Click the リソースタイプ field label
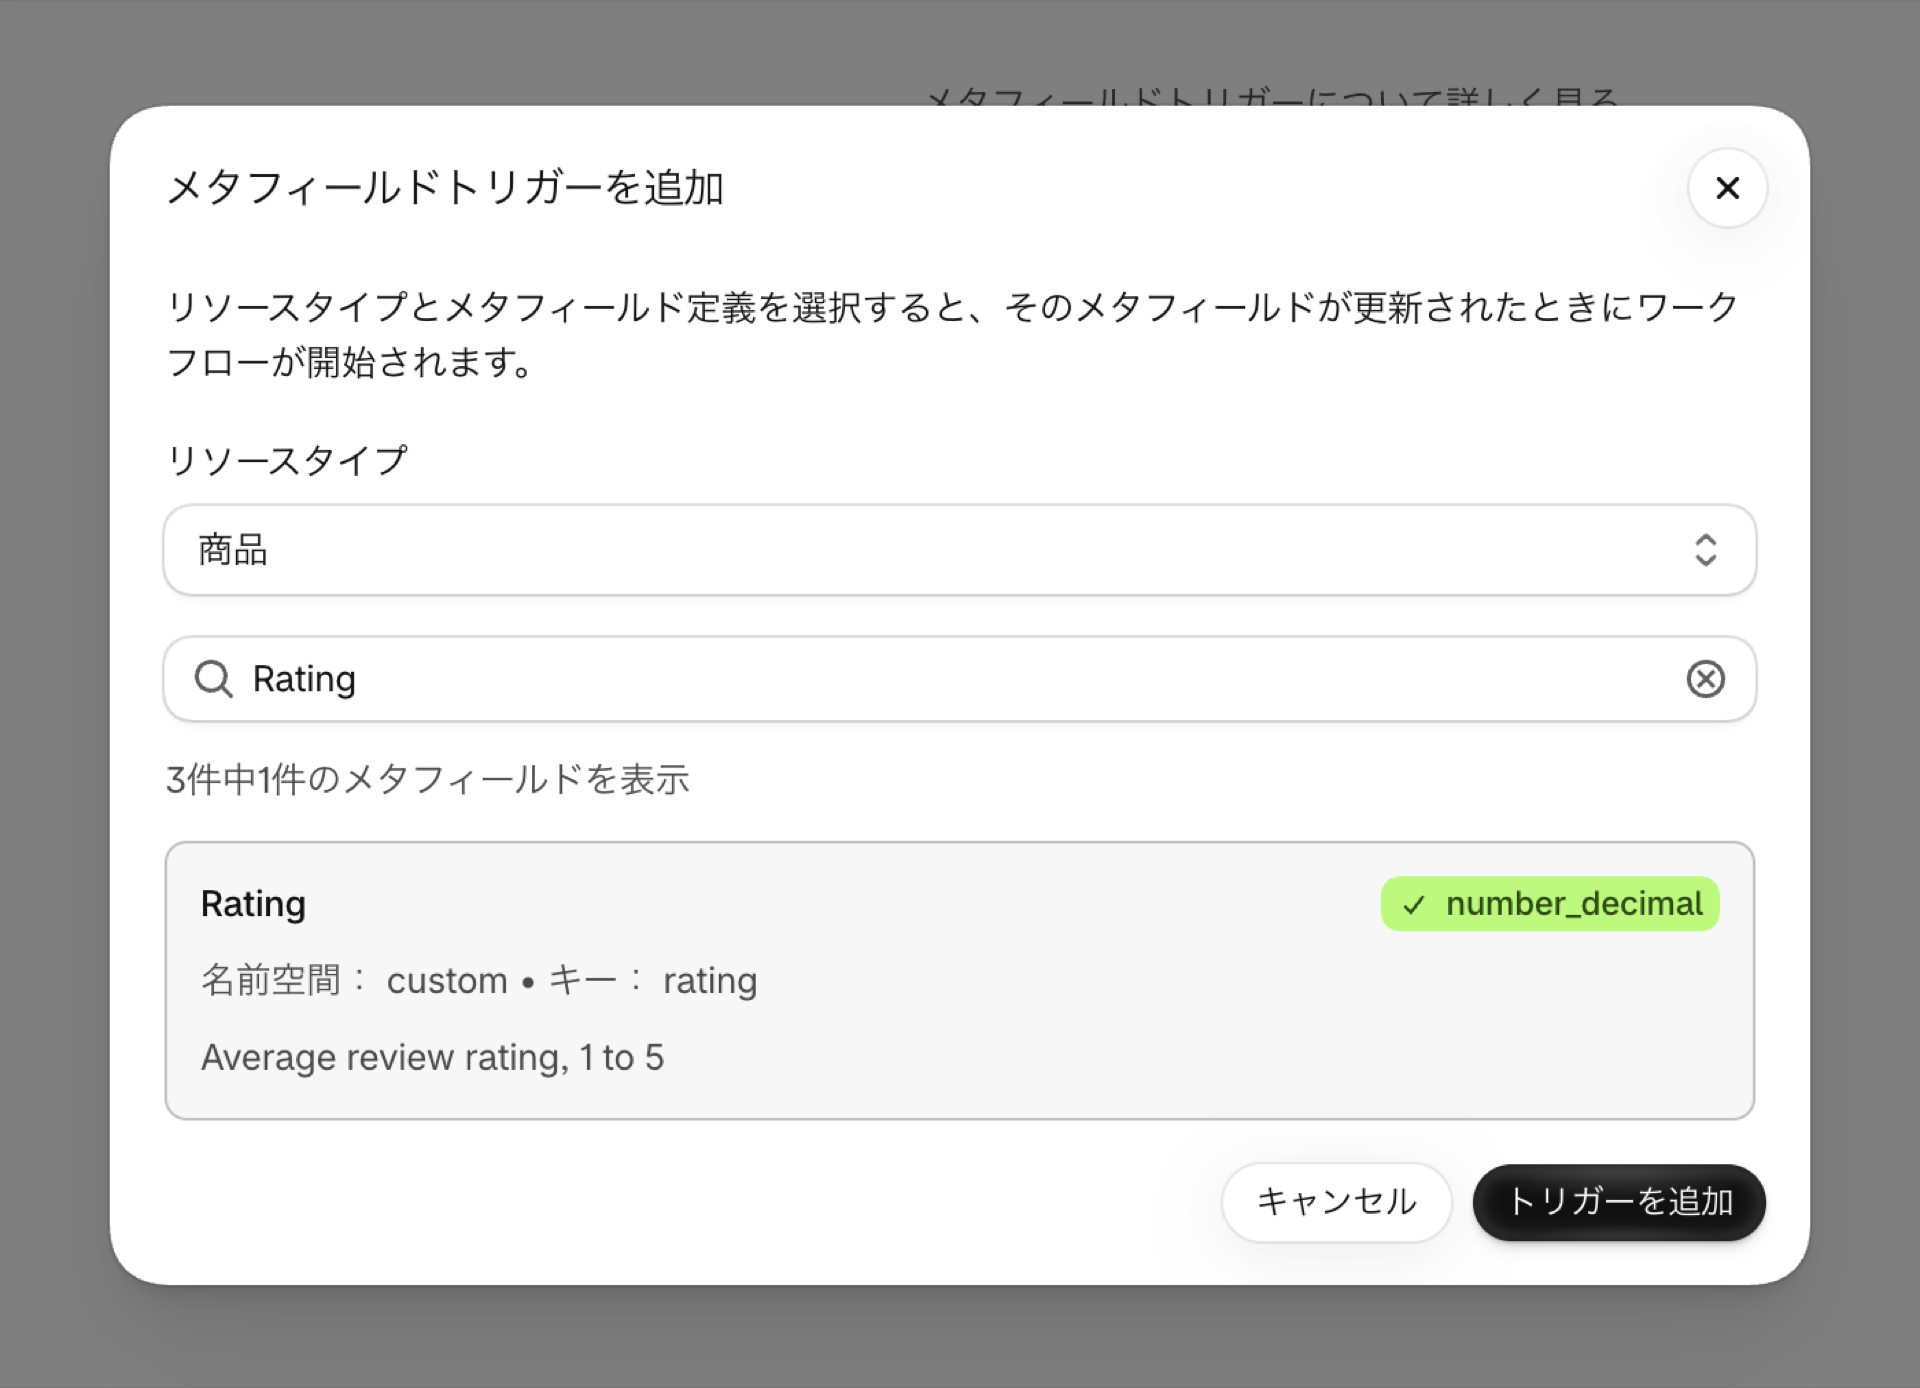This screenshot has height=1388, width=1920. 287,460
